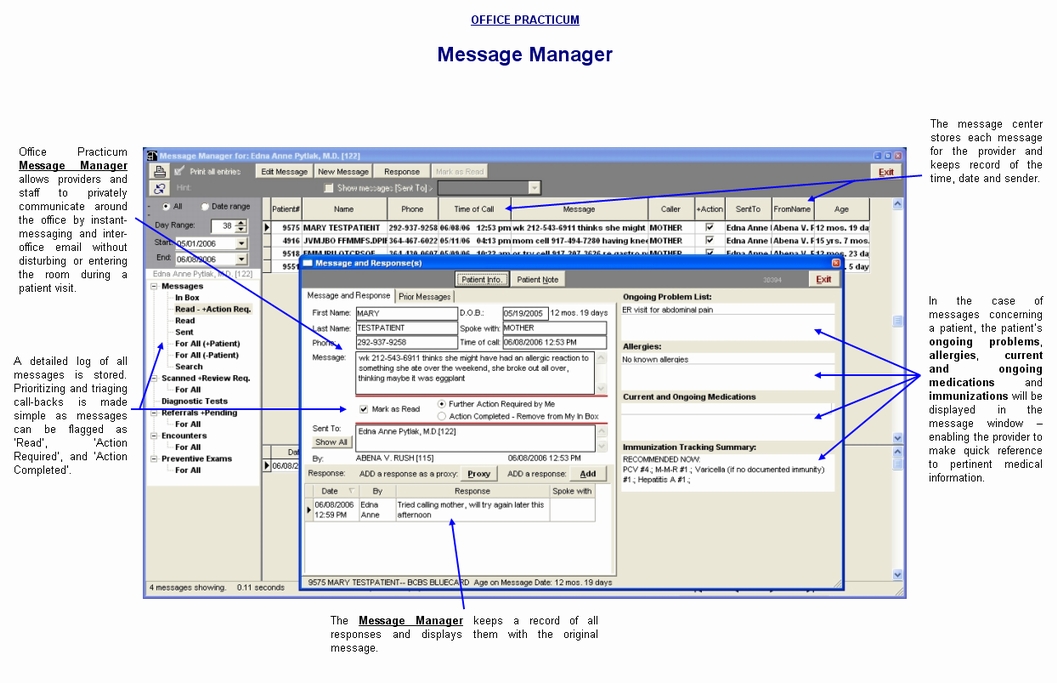Click the refresh icon below the printer
Image resolution: width=1057 pixels, height=683 pixels.
159,188
